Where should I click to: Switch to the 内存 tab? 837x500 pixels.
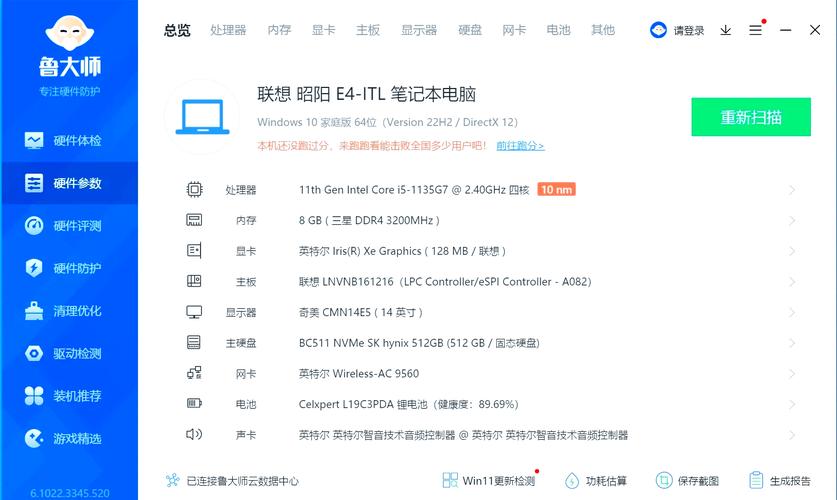point(280,30)
